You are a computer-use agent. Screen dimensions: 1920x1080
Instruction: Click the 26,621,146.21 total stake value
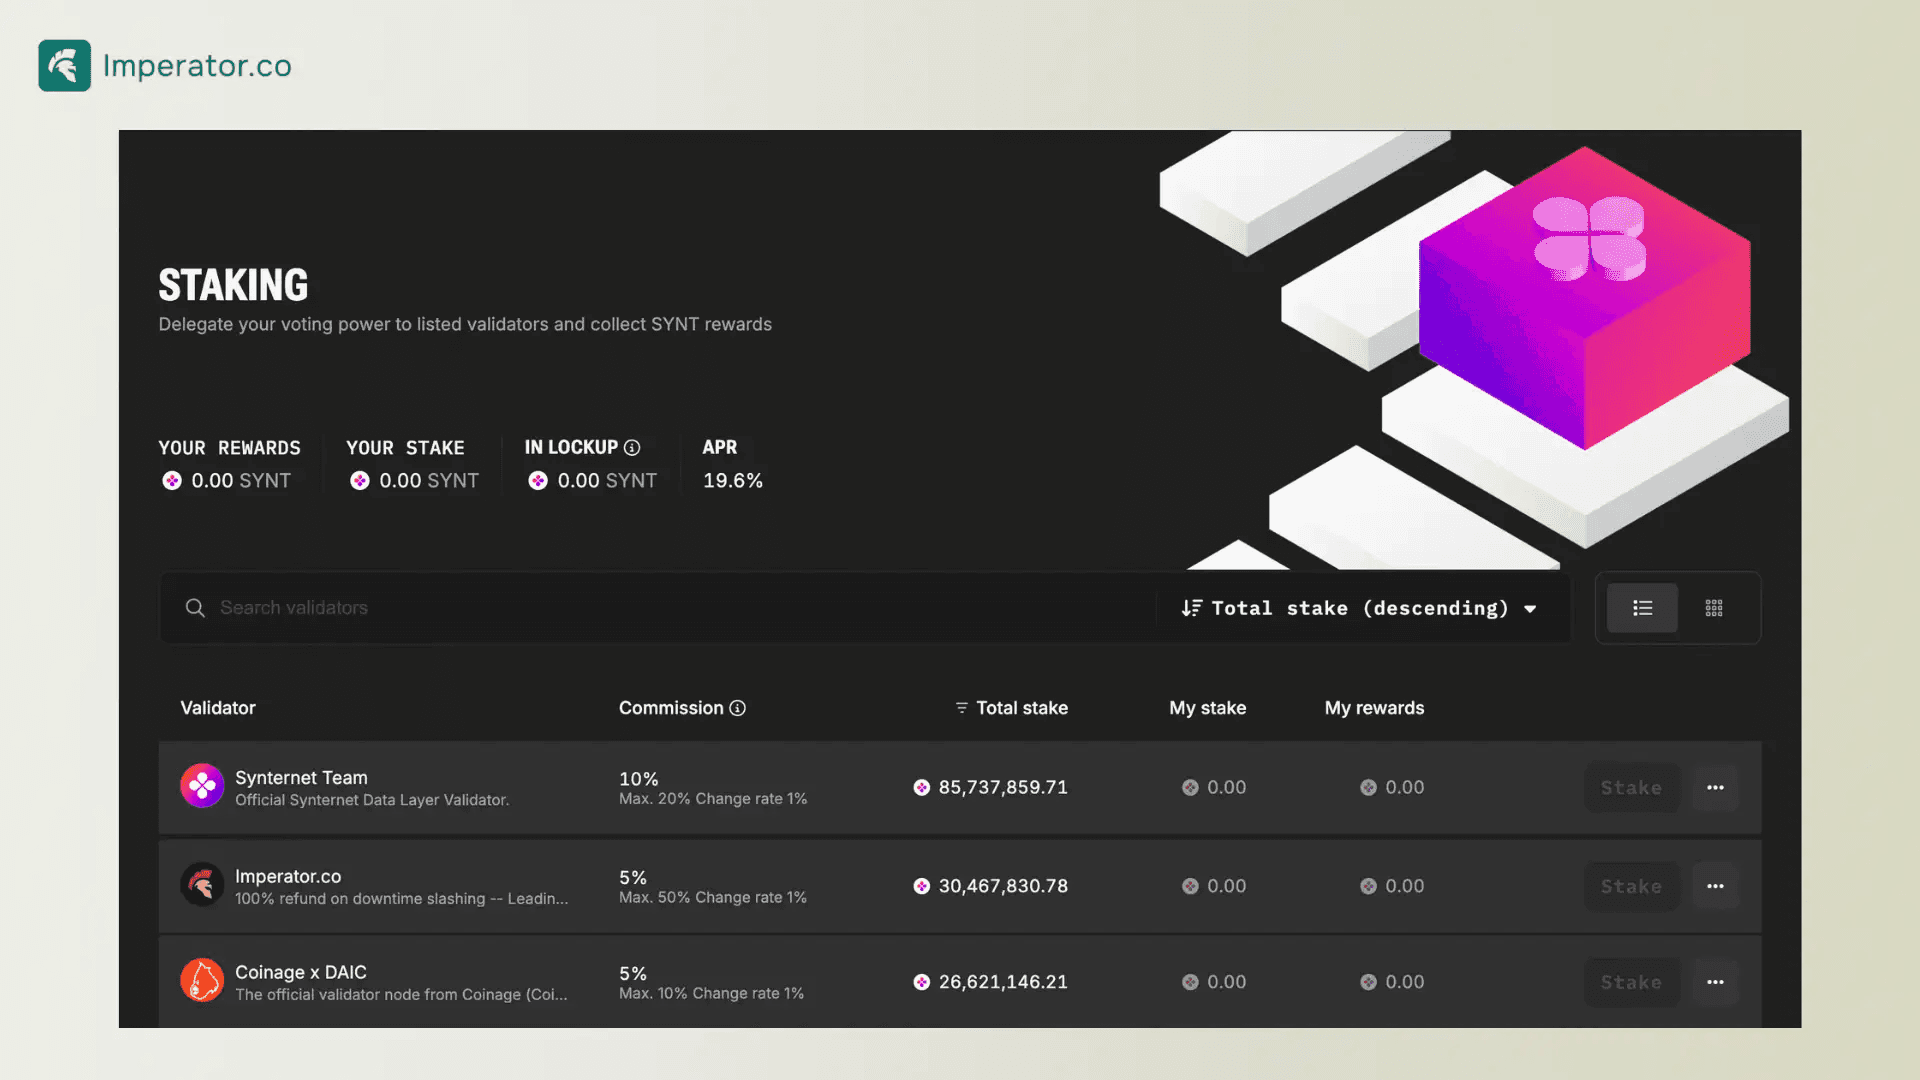click(1003, 982)
